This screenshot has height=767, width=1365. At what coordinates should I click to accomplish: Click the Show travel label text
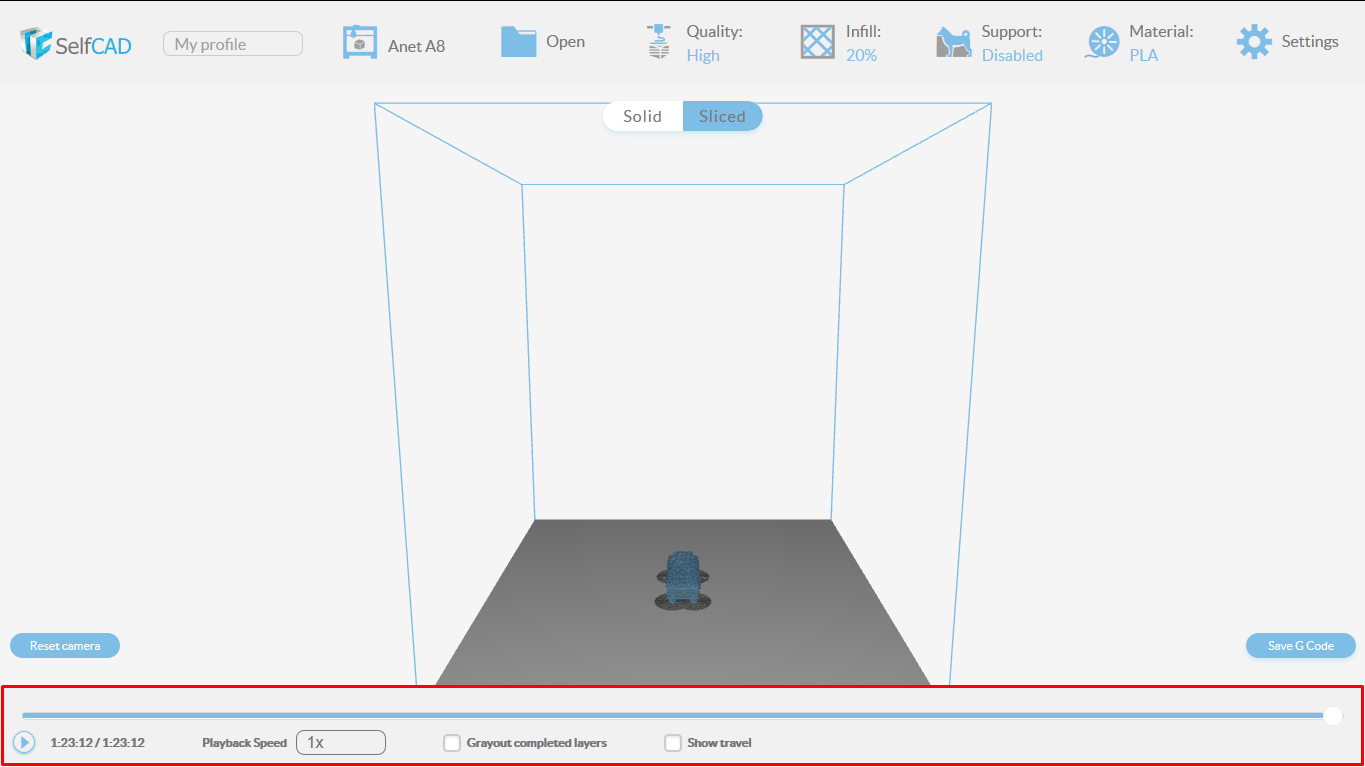click(x=719, y=743)
